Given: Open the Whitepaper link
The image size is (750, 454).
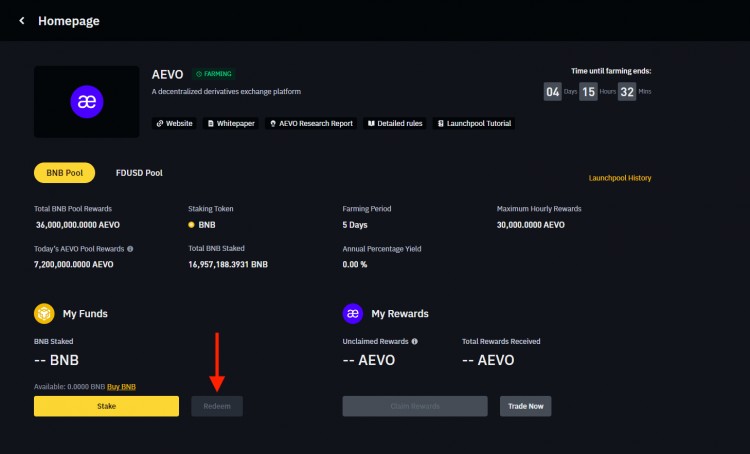Looking at the screenshot, I should point(231,123).
